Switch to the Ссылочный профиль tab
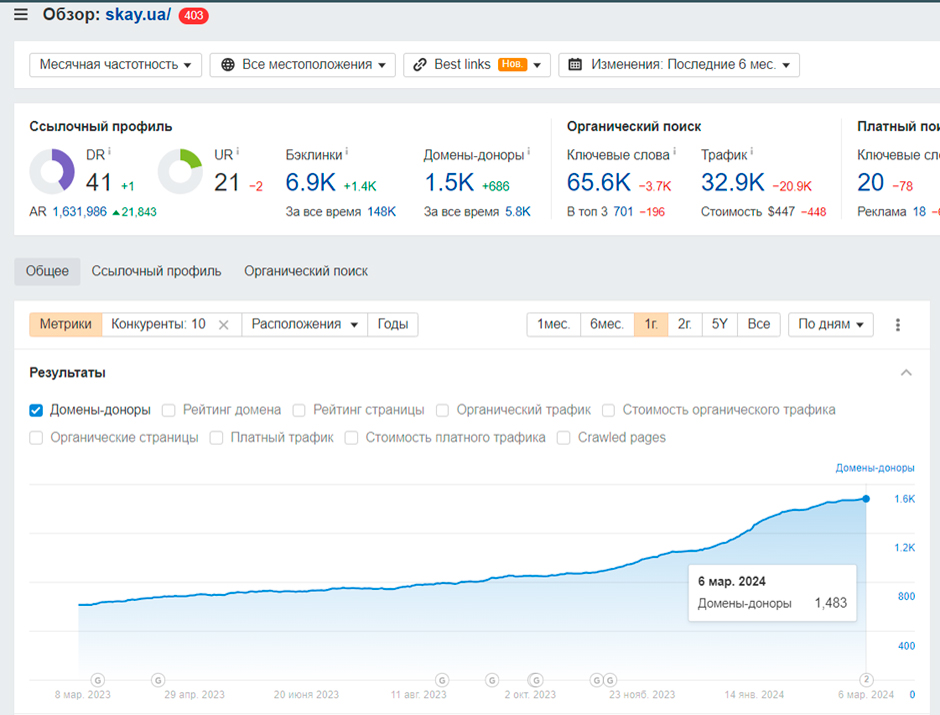Screen dimensions: 940x715 tap(156, 271)
